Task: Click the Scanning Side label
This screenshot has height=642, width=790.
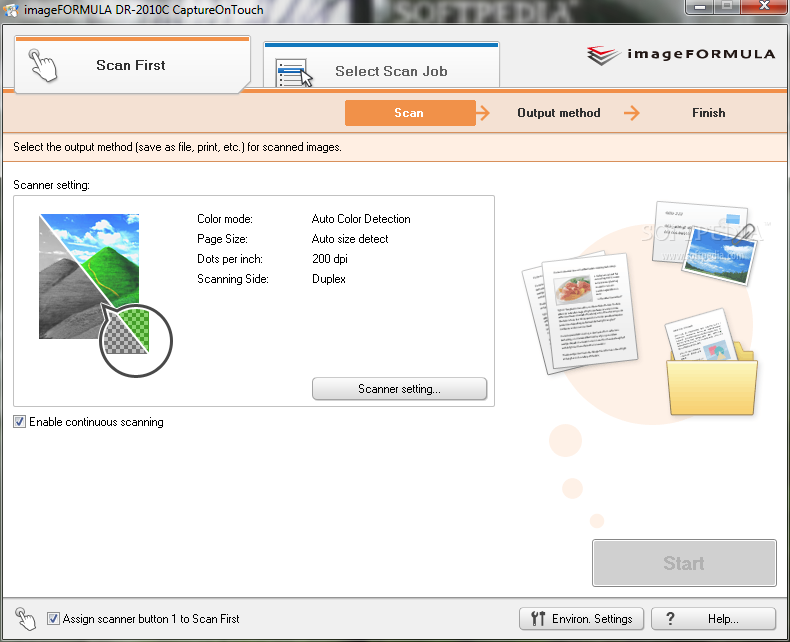Action: pos(233,279)
